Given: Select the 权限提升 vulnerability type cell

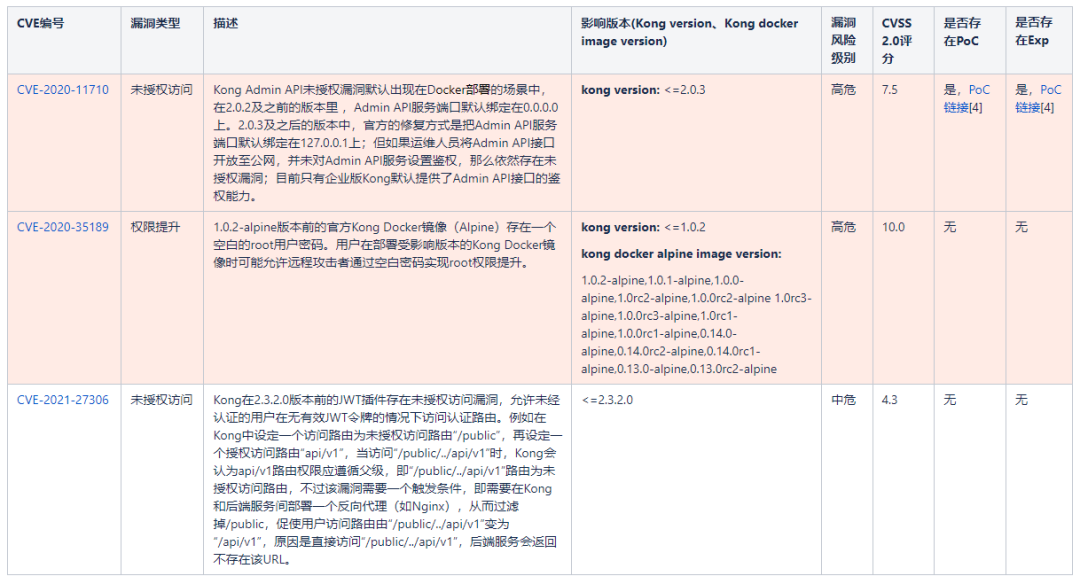Looking at the screenshot, I should coord(156,227).
